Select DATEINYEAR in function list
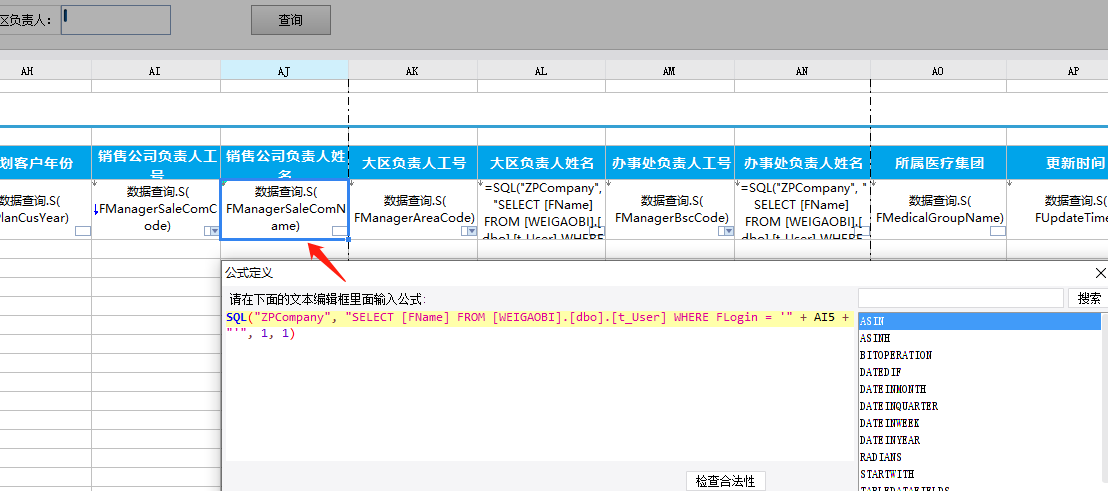Image resolution: width=1108 pixels, height=491 pixels. [x=980, y=440]
